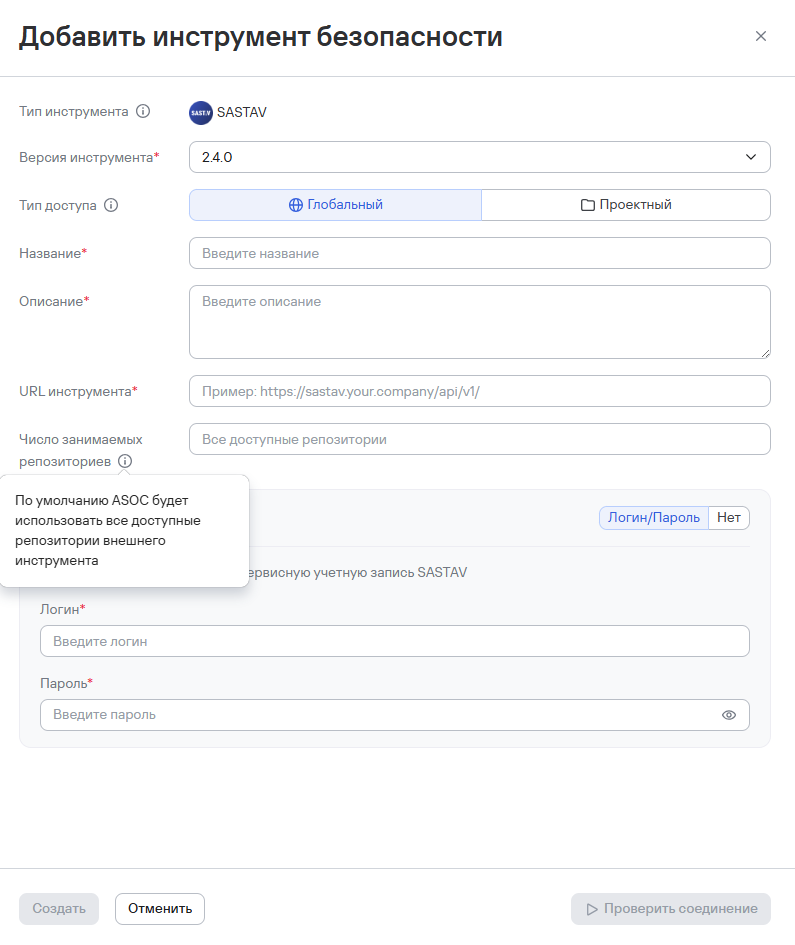
Task: Select Проектный access type
Action: click(626, 205)
